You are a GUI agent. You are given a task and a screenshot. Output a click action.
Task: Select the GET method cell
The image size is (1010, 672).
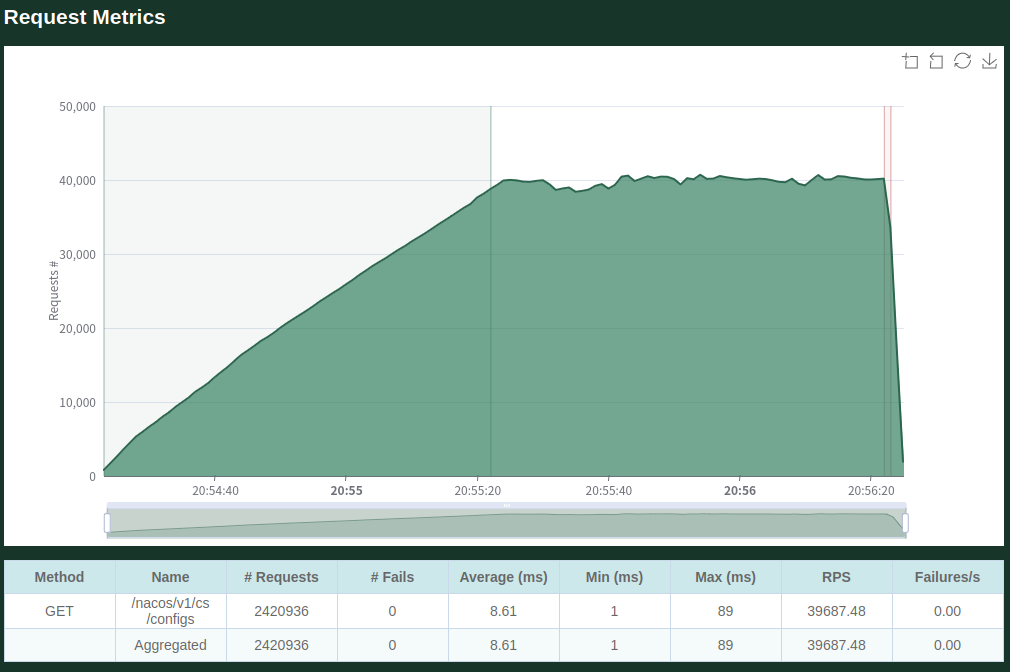point(59,611)
